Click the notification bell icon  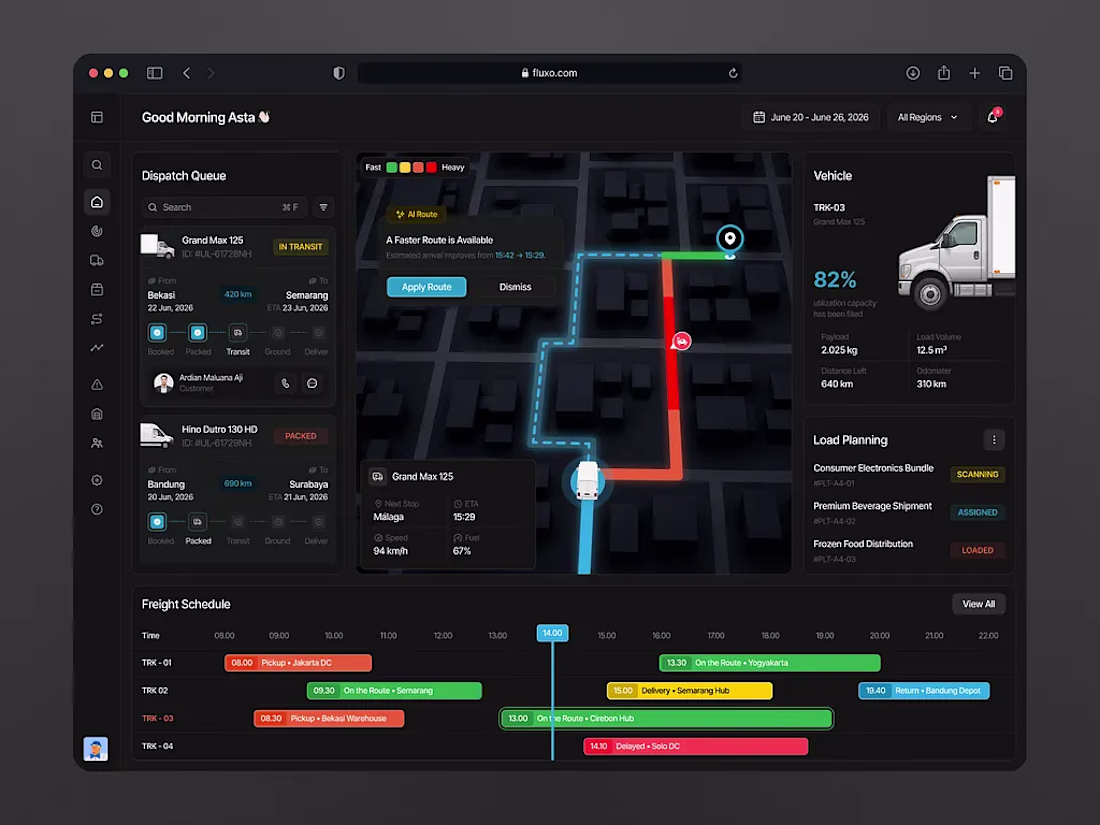[993, 117]
